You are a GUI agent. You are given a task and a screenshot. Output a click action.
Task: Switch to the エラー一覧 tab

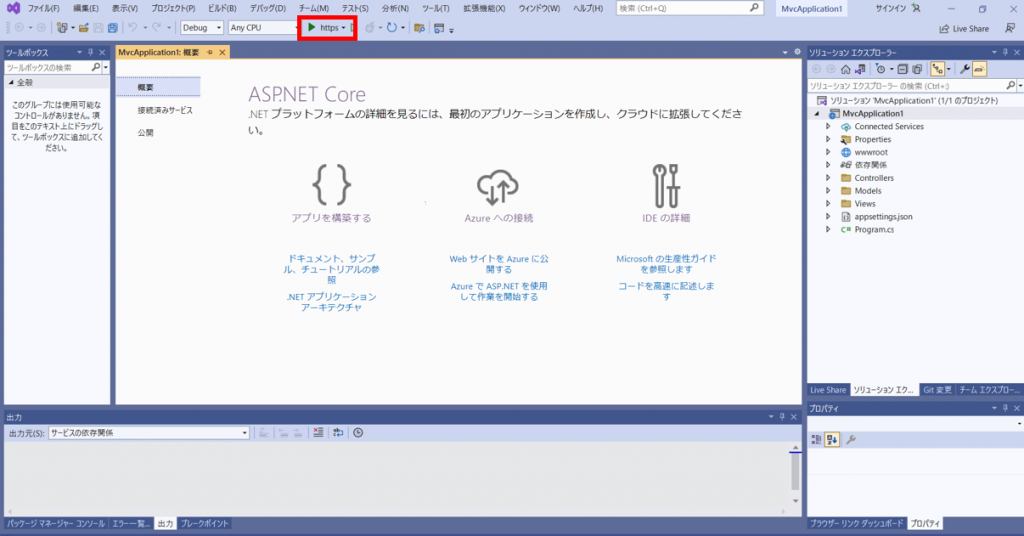[x=131, y=524]
